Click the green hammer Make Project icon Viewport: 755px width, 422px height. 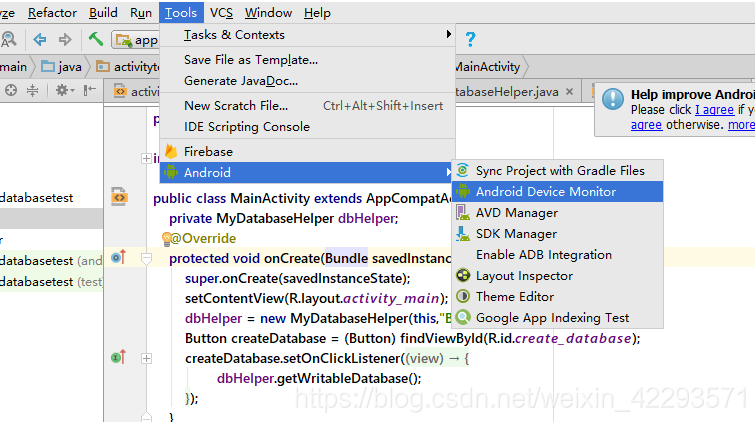tap(95, 39)
